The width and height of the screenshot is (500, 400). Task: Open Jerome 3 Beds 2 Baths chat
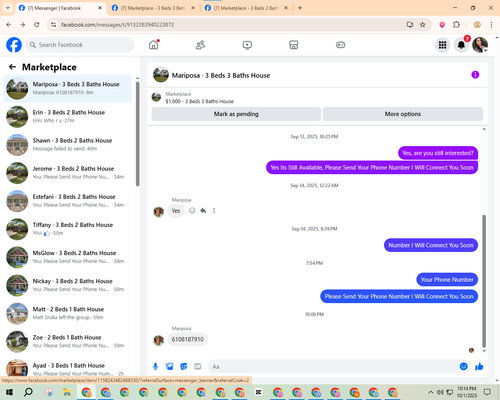coord(67,173)
